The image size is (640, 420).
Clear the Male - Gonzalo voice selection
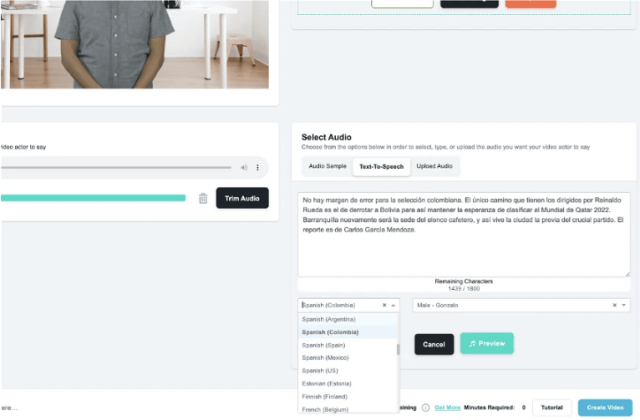pos(614,305)
